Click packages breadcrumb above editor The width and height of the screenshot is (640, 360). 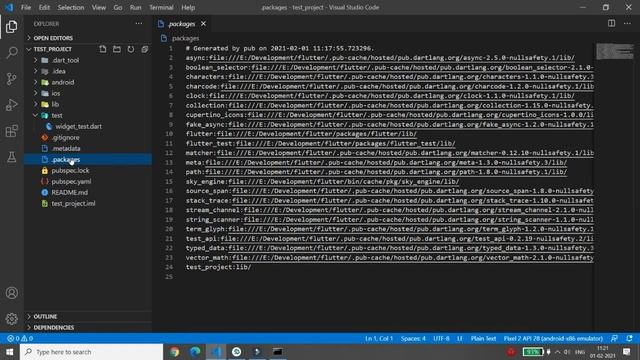coord(186,38)
